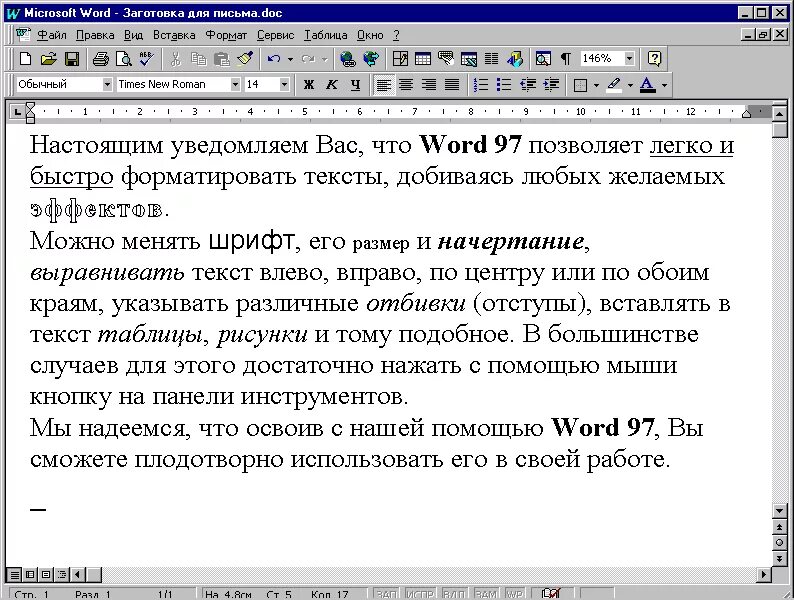
Task: Open the Tables and Borders toolbar
Action: coord(400,59)
